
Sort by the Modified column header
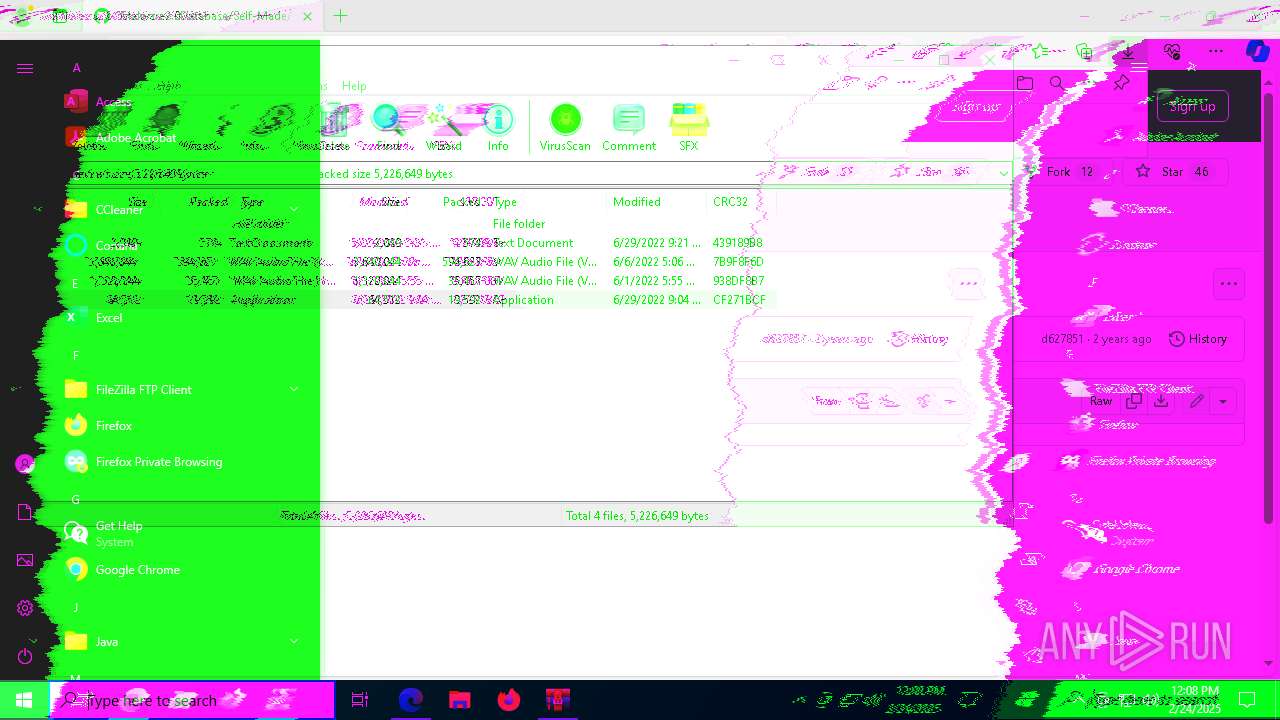click(637, 202)
